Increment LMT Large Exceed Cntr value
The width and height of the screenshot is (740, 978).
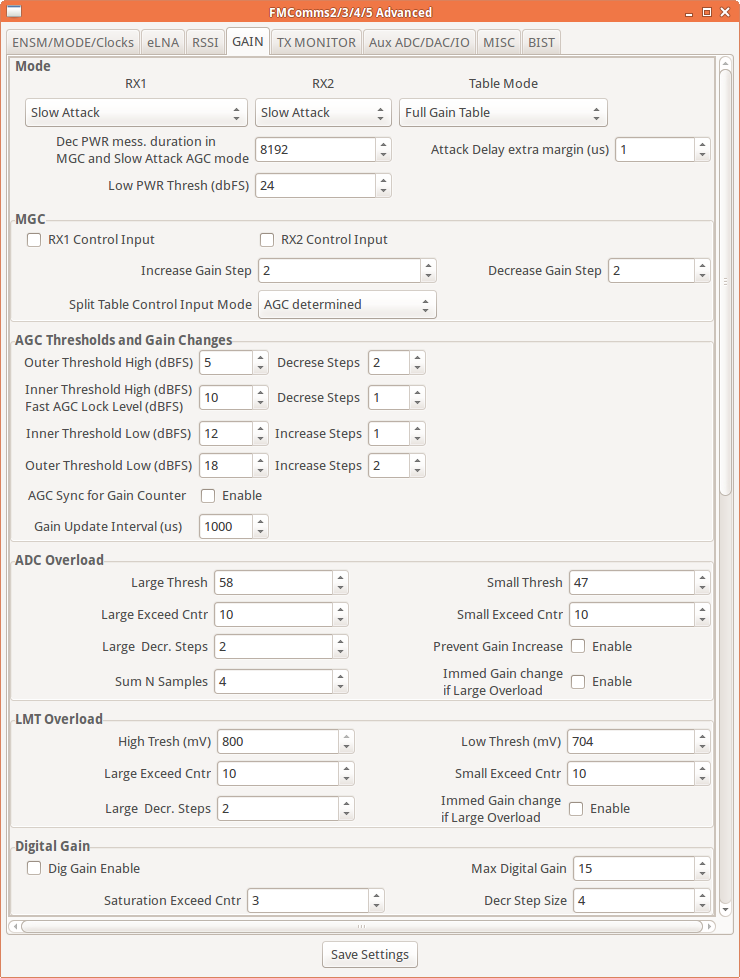point(347,768)
